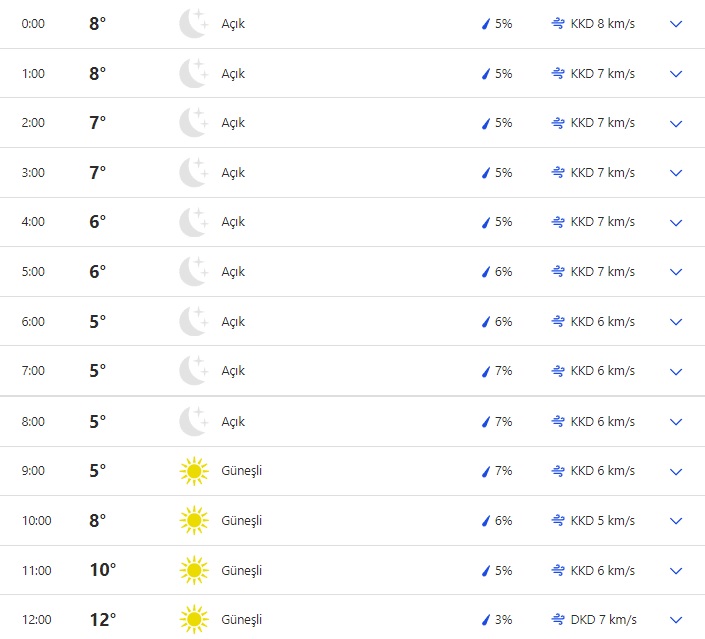Click the sun icon in the 11:00 row
The width and height of the screenshot is (705, 639).
[193, 570]
